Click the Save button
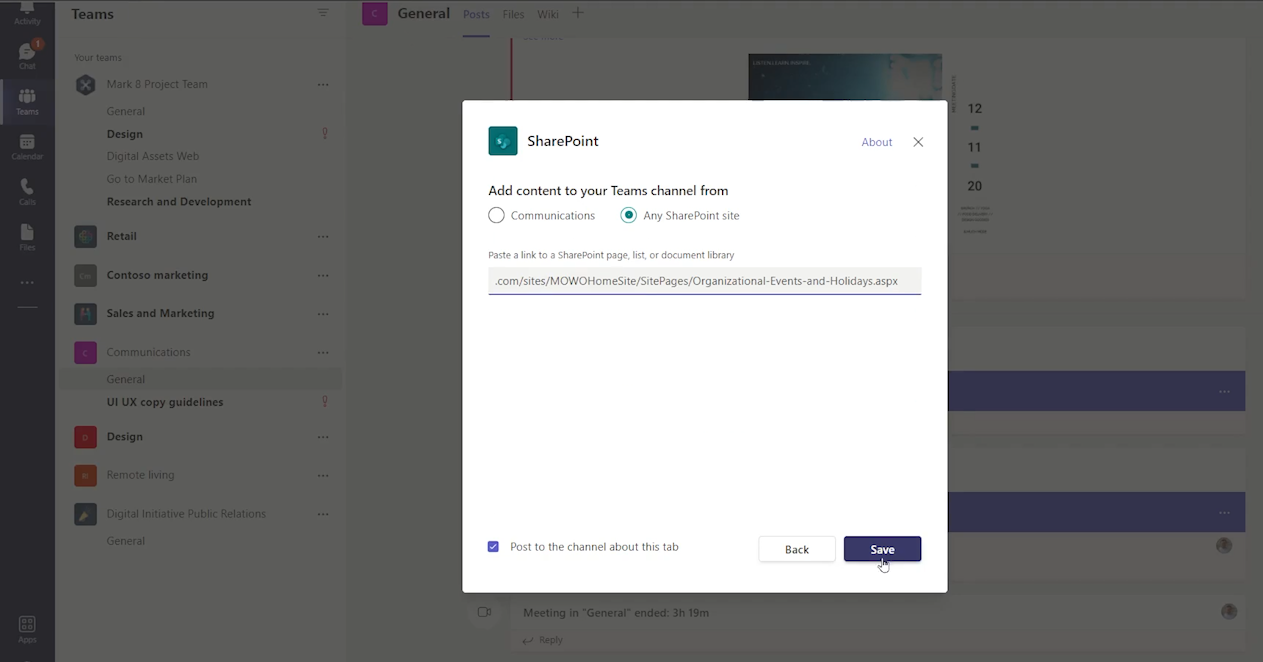1263x662 pixels. coord(882,549)
